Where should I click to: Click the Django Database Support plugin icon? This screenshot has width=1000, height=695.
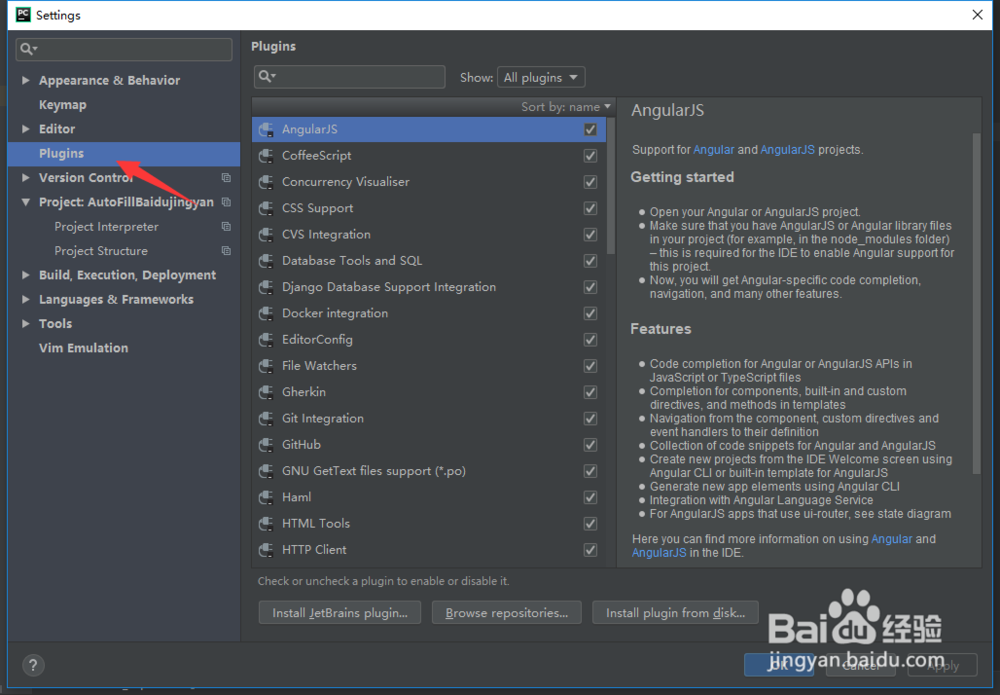coord(266,287)
